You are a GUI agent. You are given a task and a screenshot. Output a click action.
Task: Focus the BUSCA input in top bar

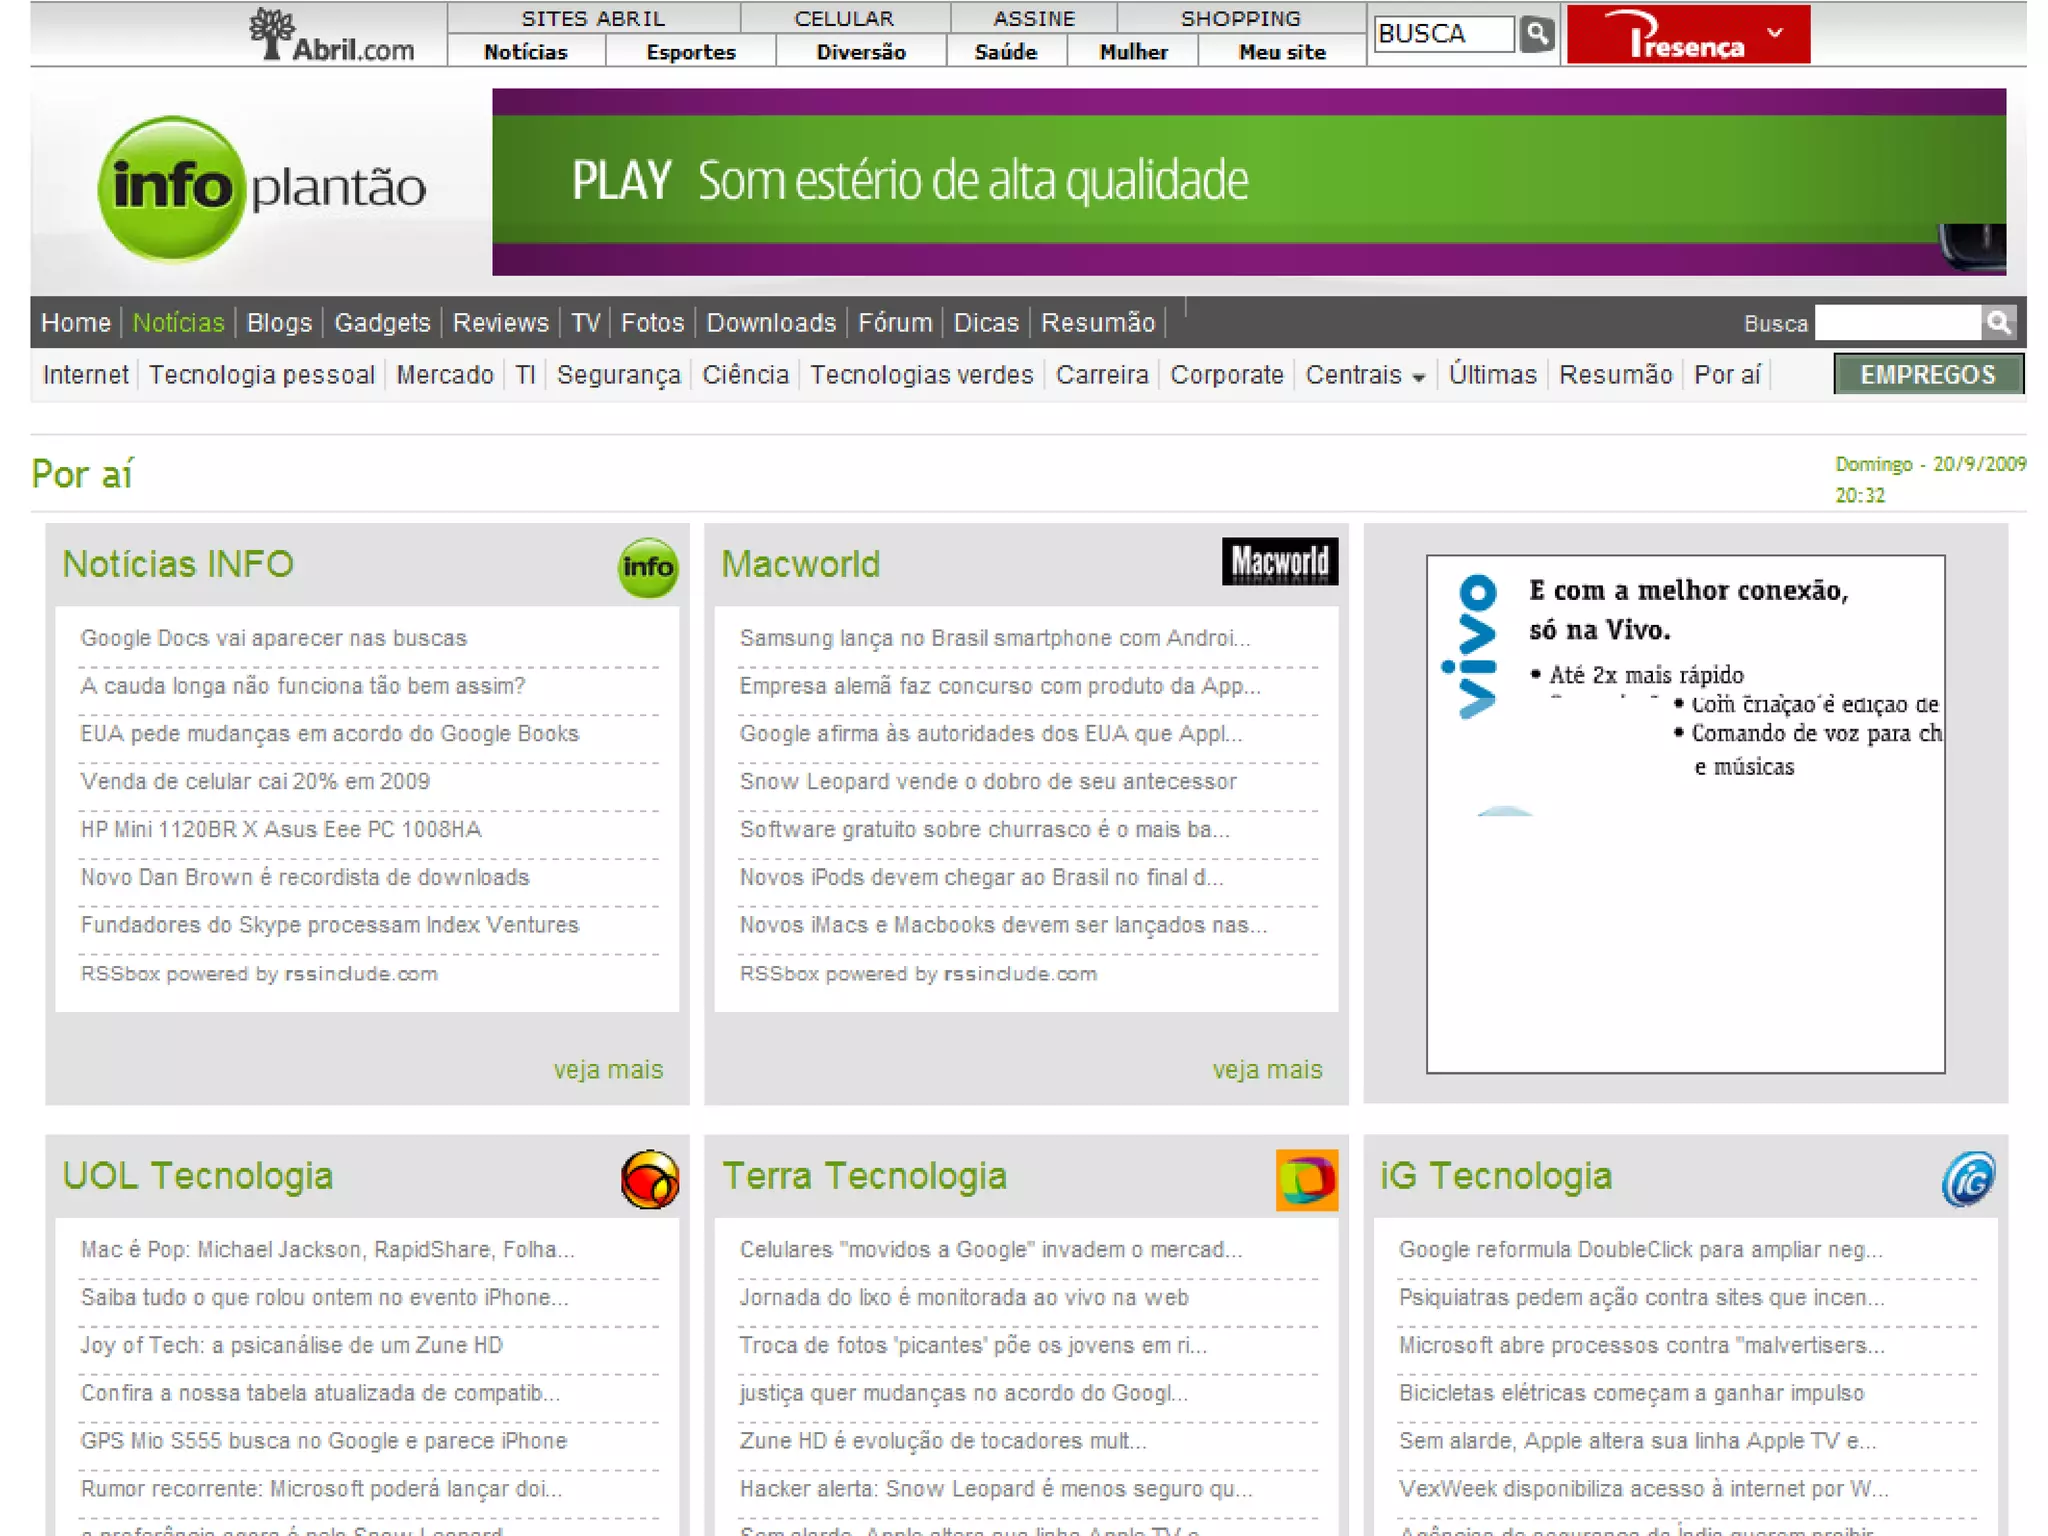[x=1443, y=34]
